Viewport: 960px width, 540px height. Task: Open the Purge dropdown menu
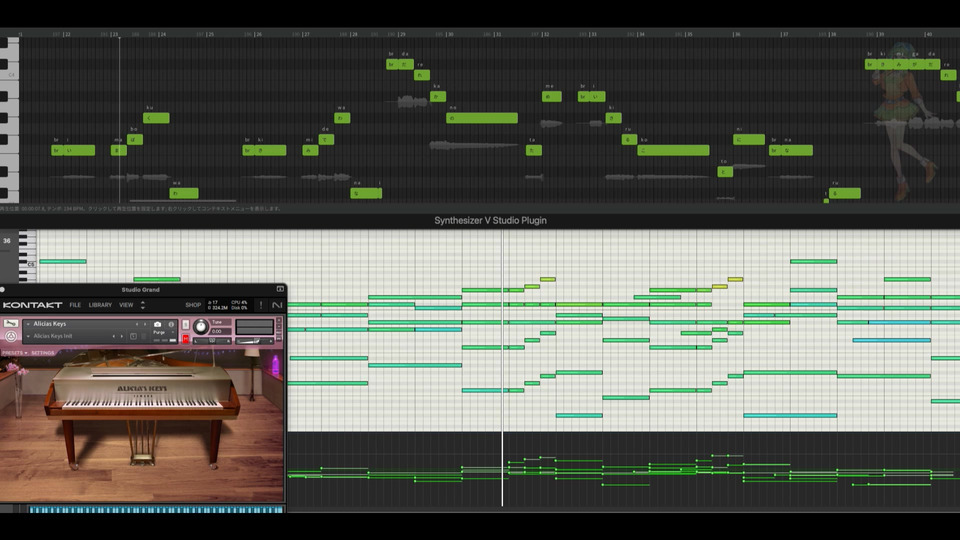coord(163,332)
